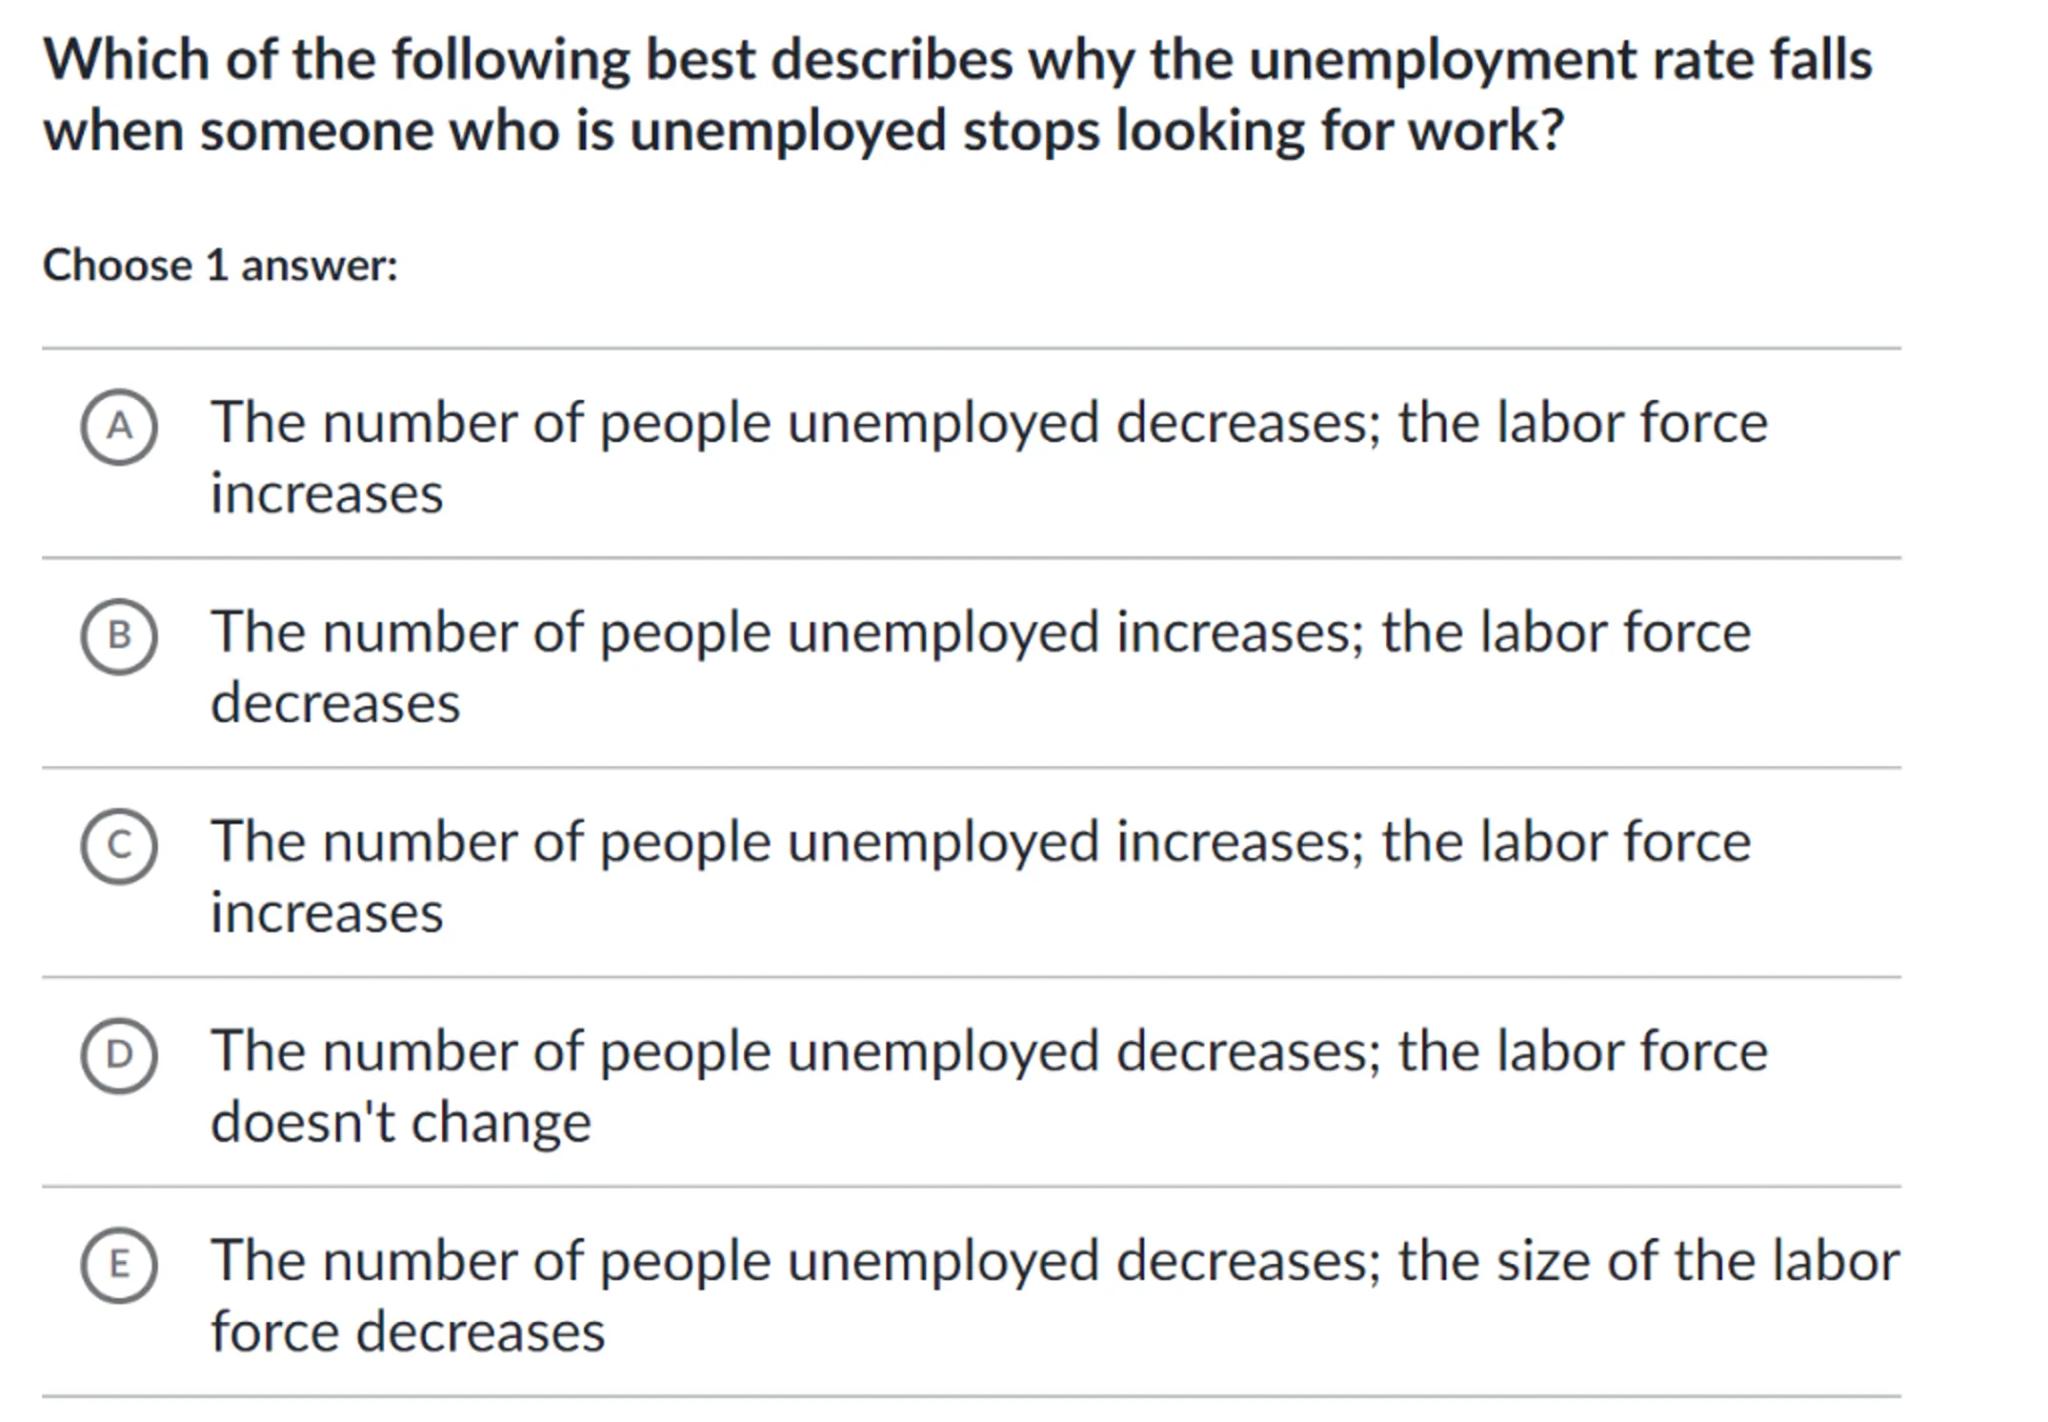Mark the option E radio circle
Screen dimensions: 2048x1422
(119, 1265)
